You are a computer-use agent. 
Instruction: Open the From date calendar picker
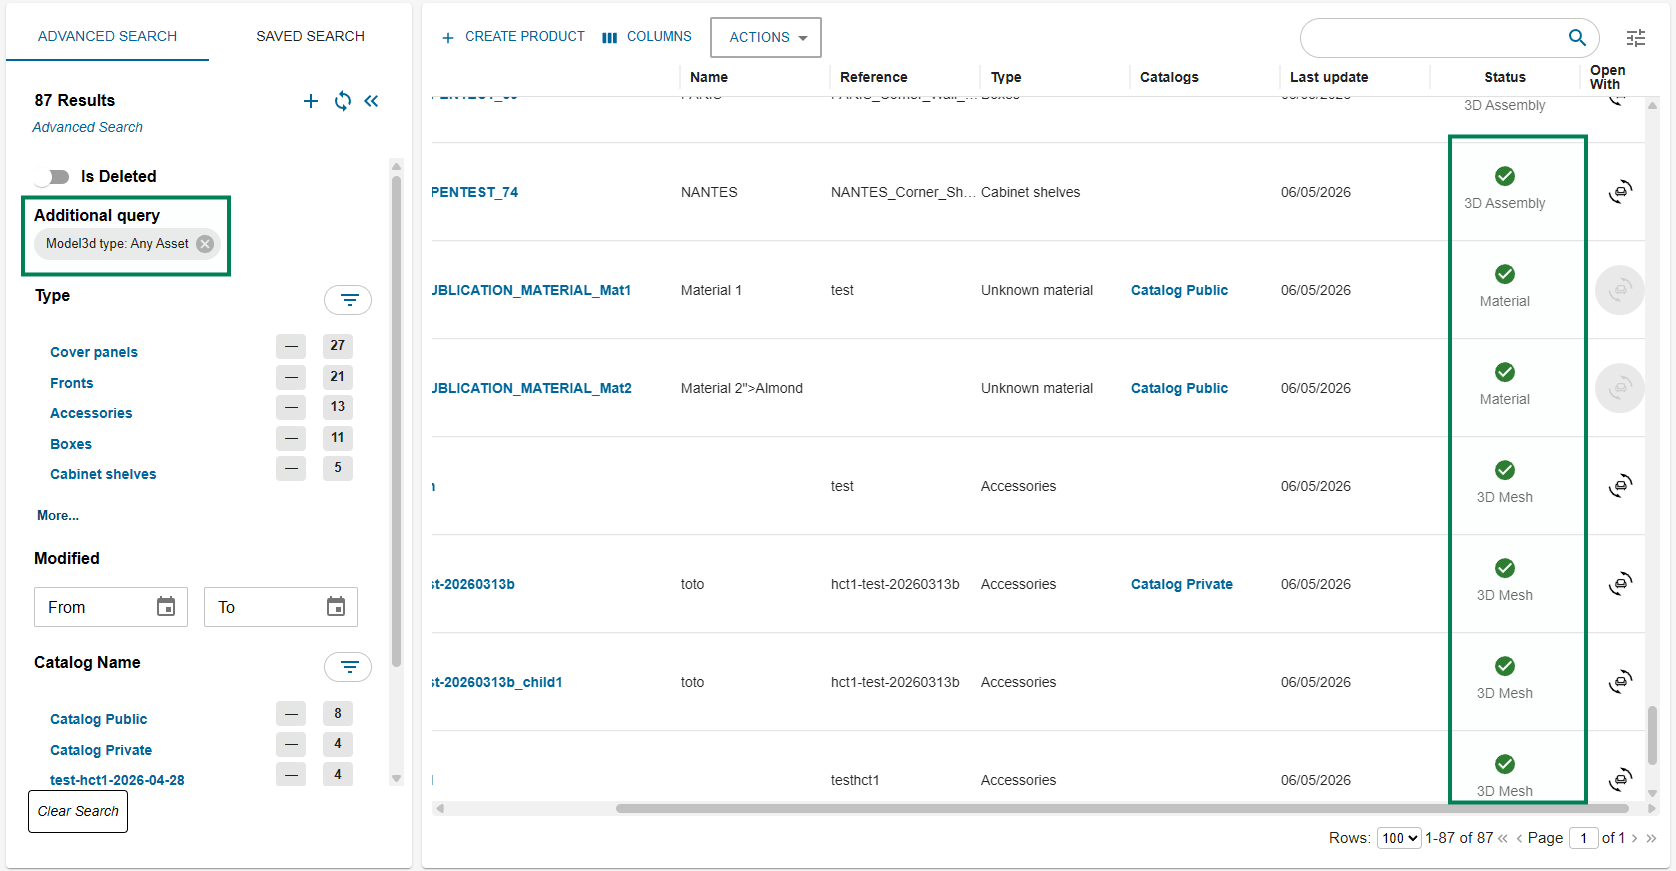(166, 607)
